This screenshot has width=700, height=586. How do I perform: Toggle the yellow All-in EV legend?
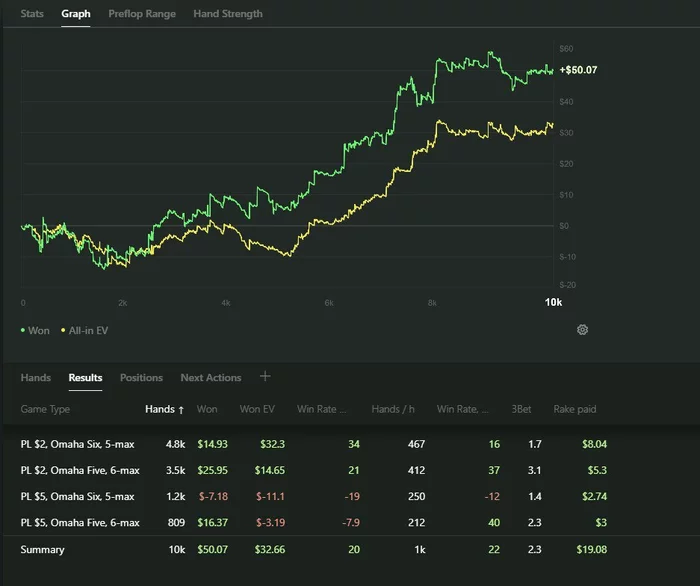point(88,330)
